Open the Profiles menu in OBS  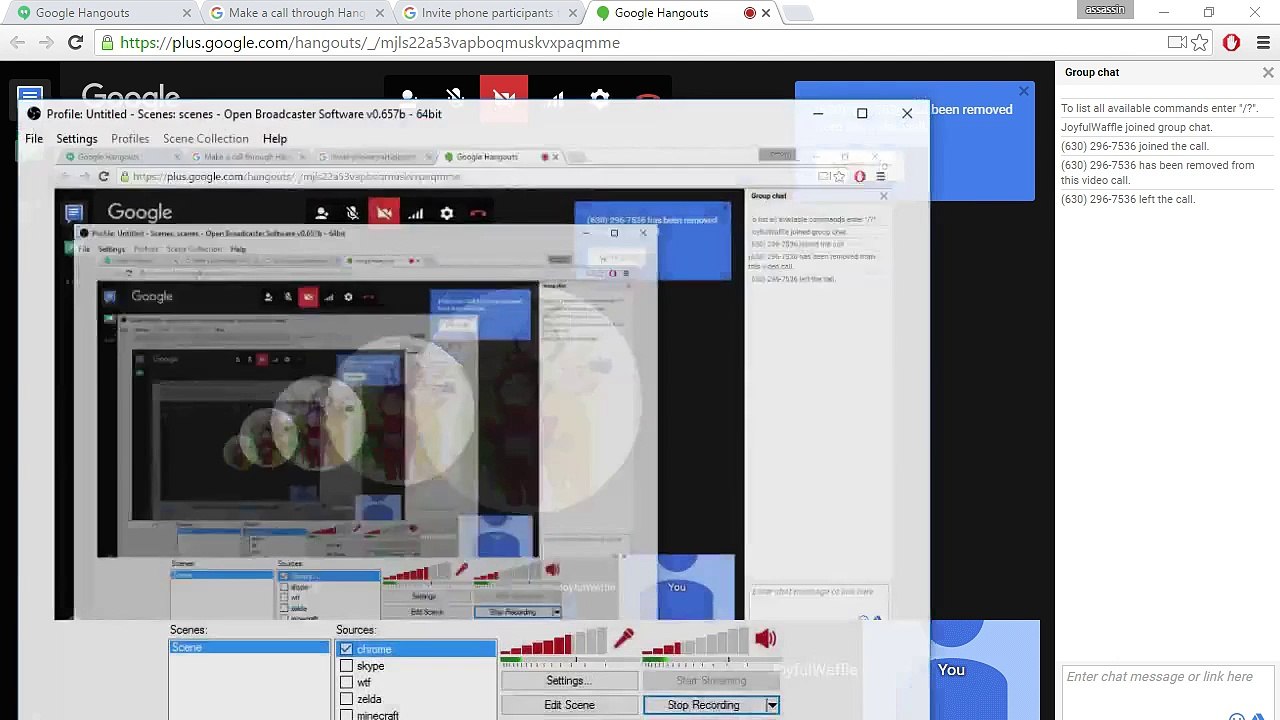click(130, 139)
